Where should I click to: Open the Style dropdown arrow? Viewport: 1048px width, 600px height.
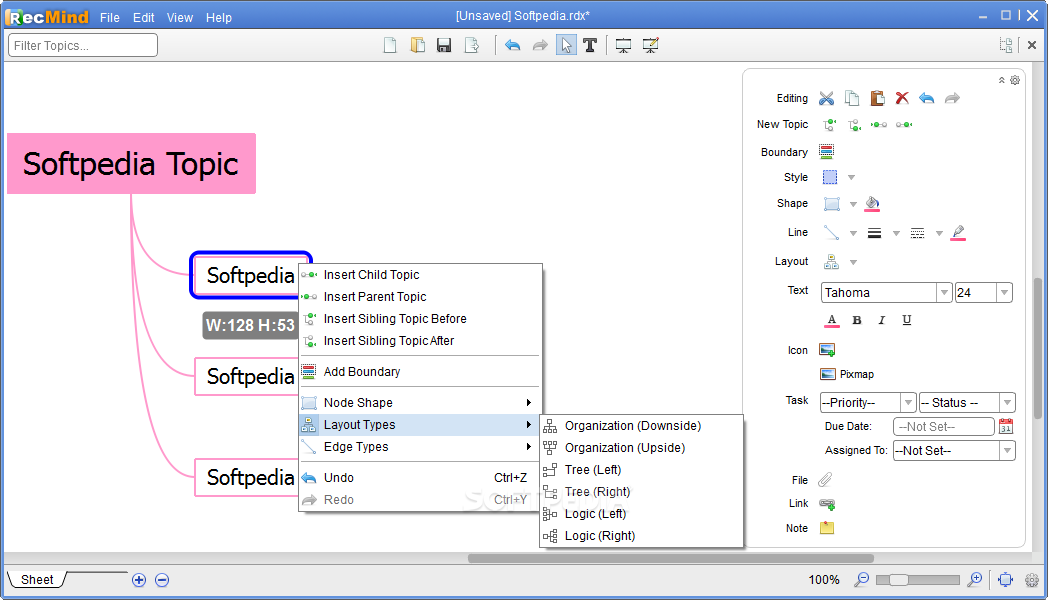852,178
